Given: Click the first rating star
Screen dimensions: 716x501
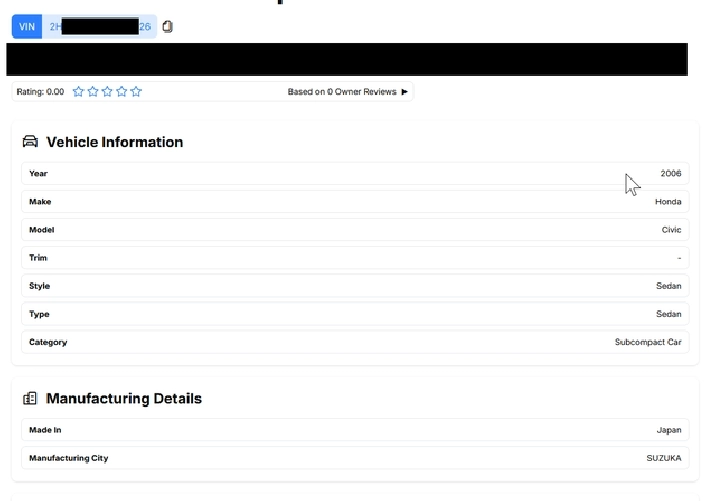Looking at the screenshot, I should point(78,92).
